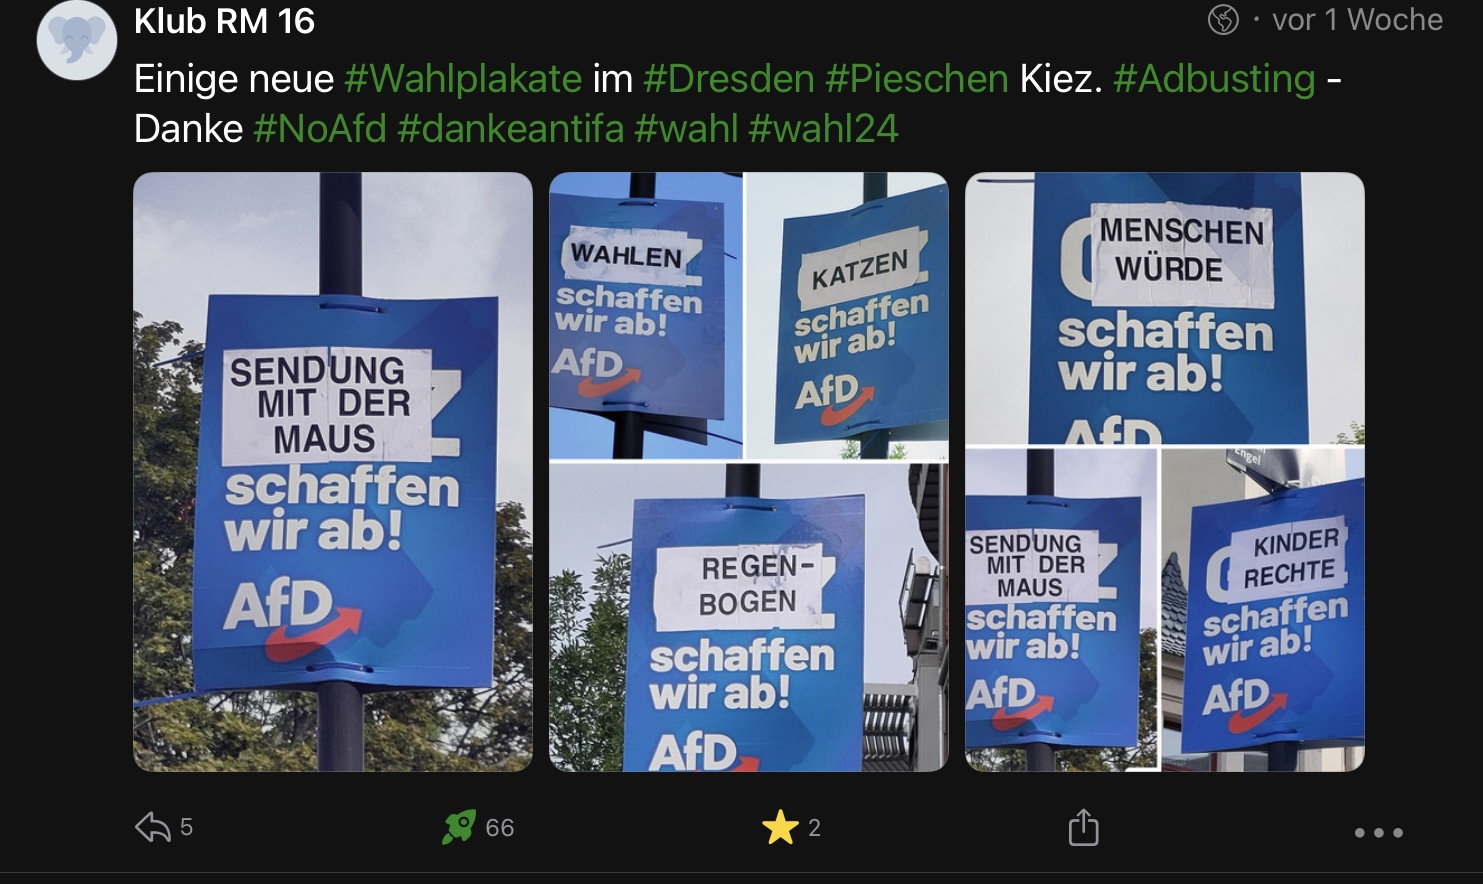Open the #wahl24 hashtag

coord(823,129)
